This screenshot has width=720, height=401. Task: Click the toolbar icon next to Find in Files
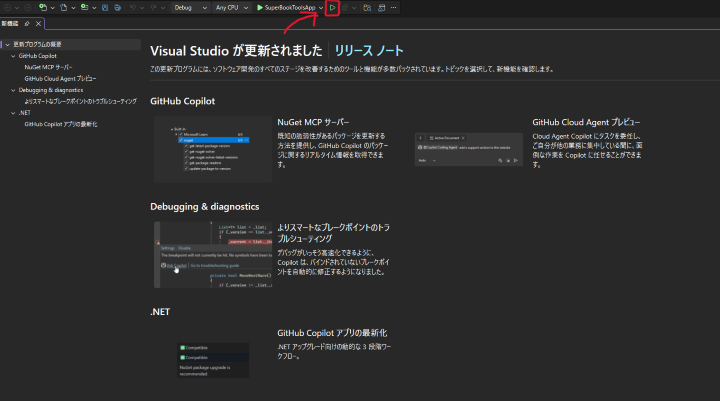(381, 7)
